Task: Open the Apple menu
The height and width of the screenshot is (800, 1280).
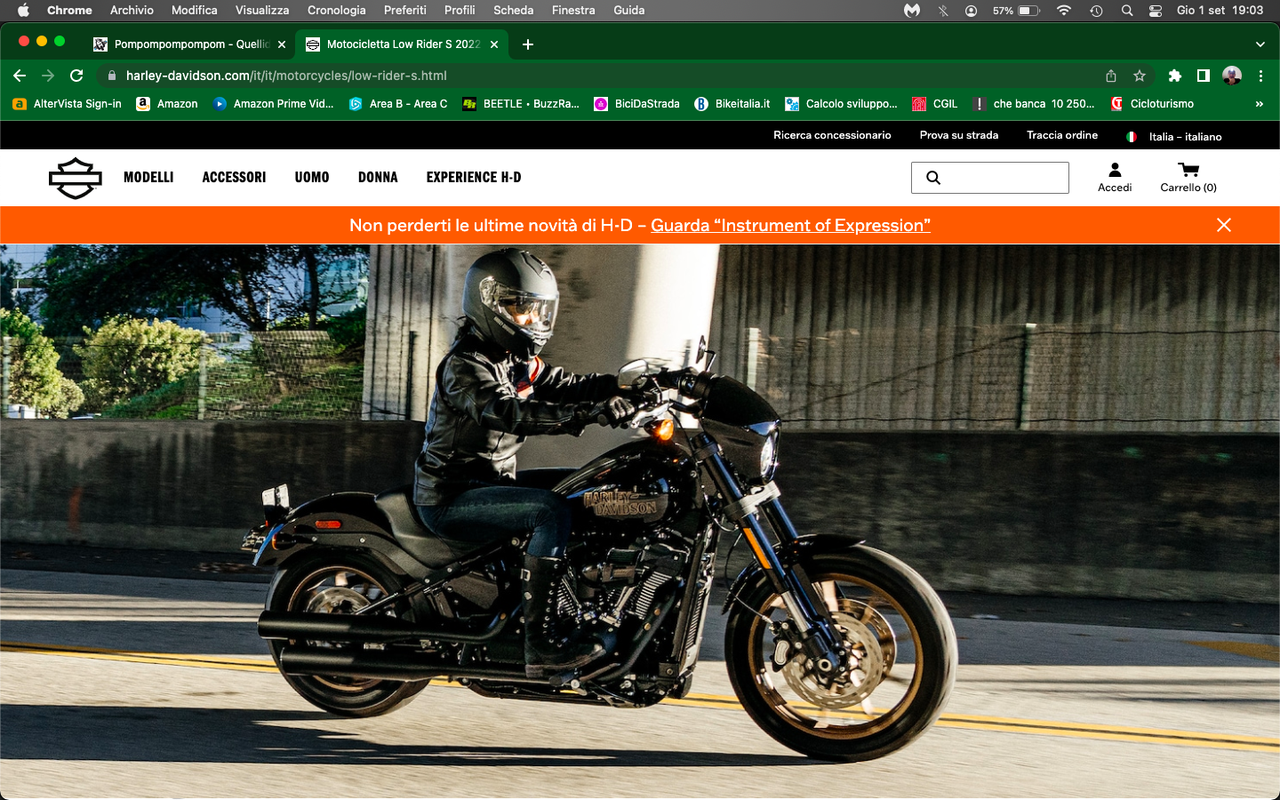Action: [24, 10]
